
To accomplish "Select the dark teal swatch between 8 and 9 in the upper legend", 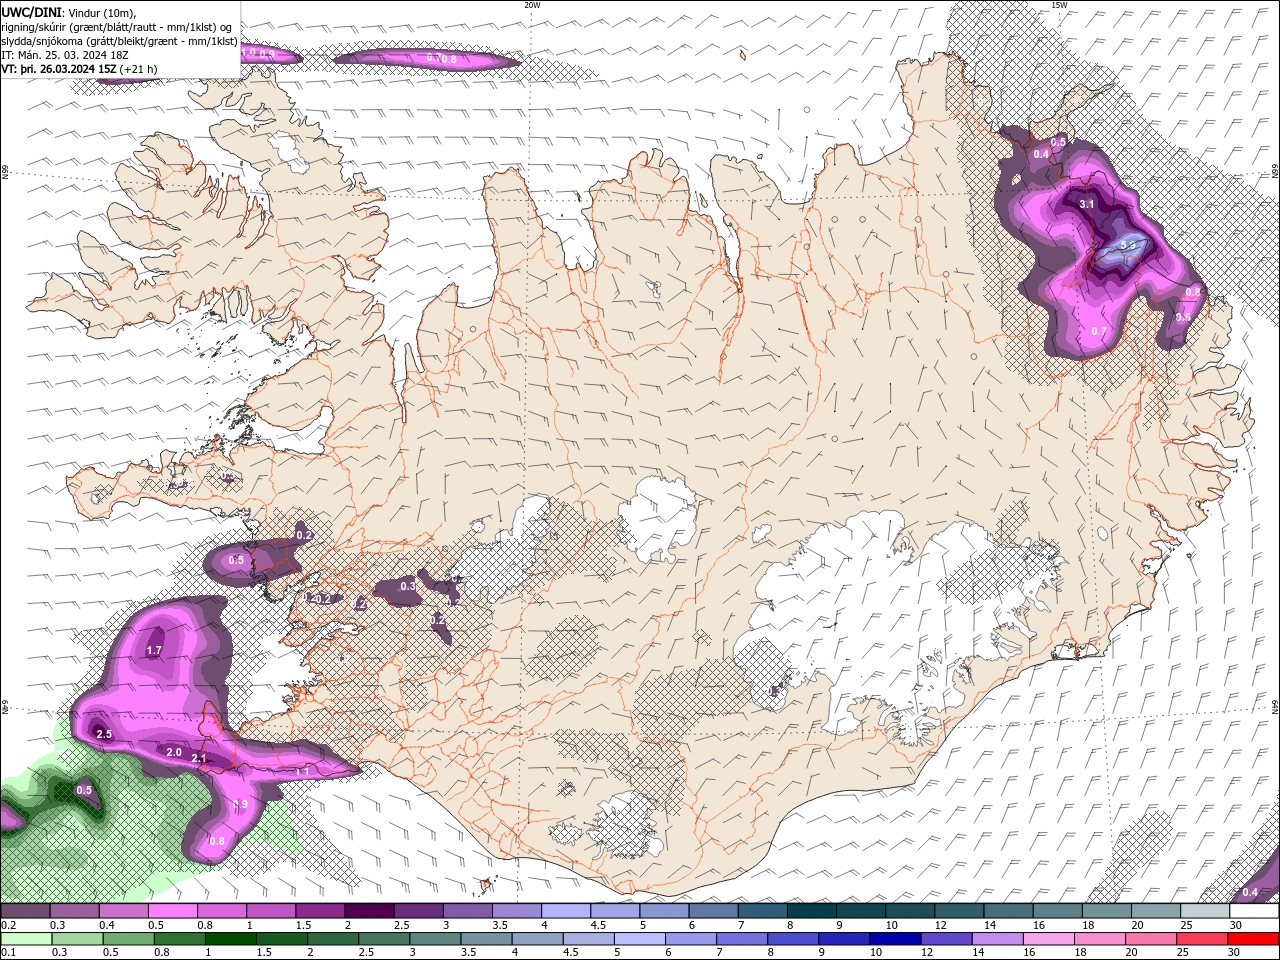I will [x=810, y=911].
